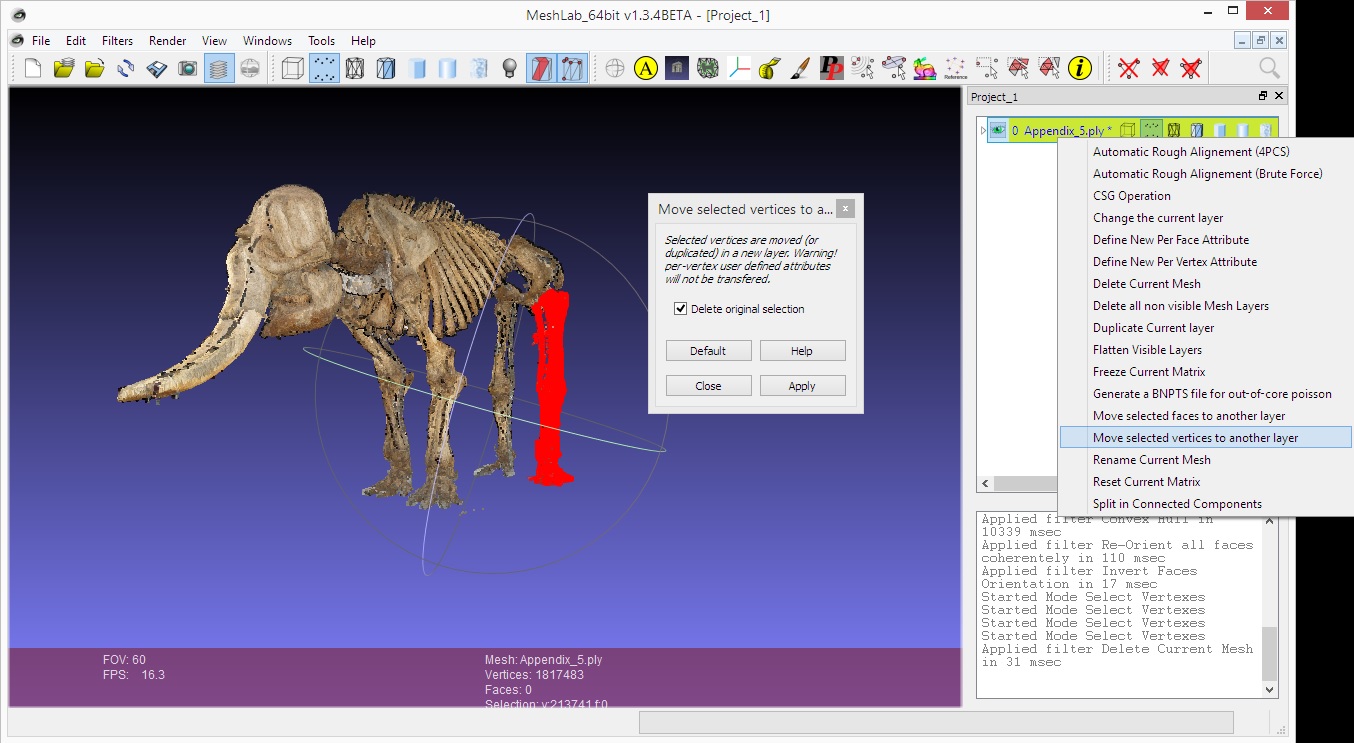Image resolution: width=1354 pixels, height=743 pixels.
Task: Click the Default button in dialog
Action: point(707,351)
